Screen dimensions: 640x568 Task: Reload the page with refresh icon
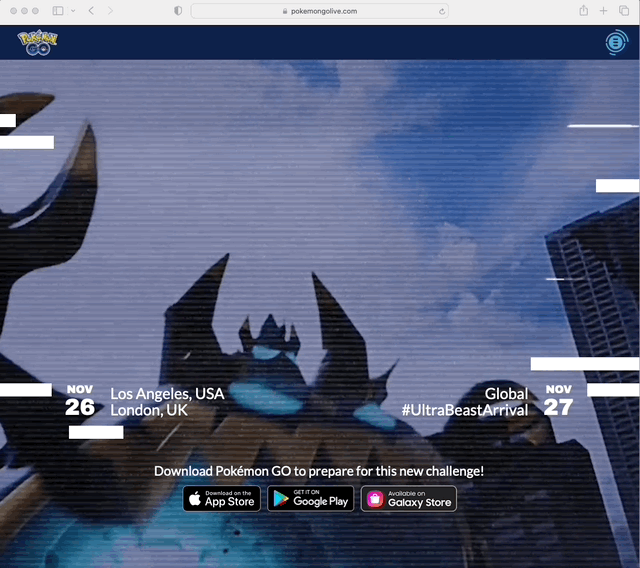pyautogui.click(x=442, y=11)
